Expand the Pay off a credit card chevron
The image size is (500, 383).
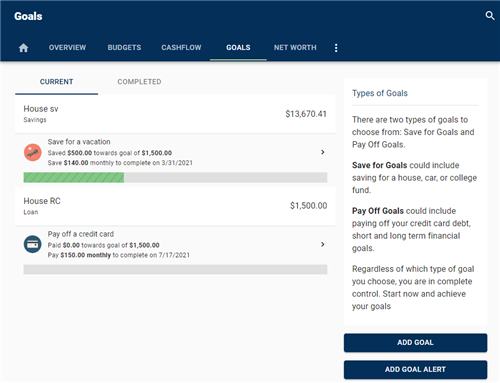(322, 244)
